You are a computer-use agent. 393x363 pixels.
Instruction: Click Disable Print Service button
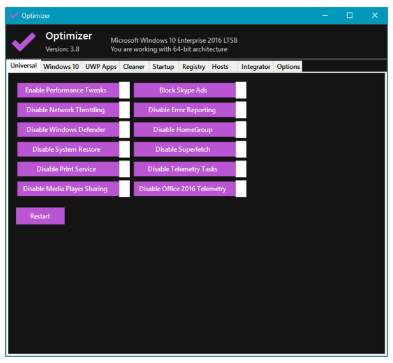[x=68, y=169]
